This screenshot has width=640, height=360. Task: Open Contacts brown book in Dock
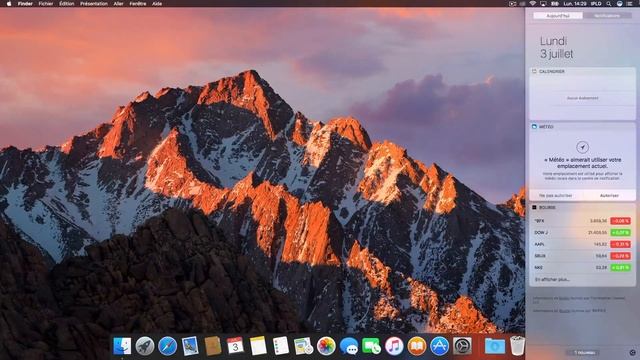click(x=213, y=346)
